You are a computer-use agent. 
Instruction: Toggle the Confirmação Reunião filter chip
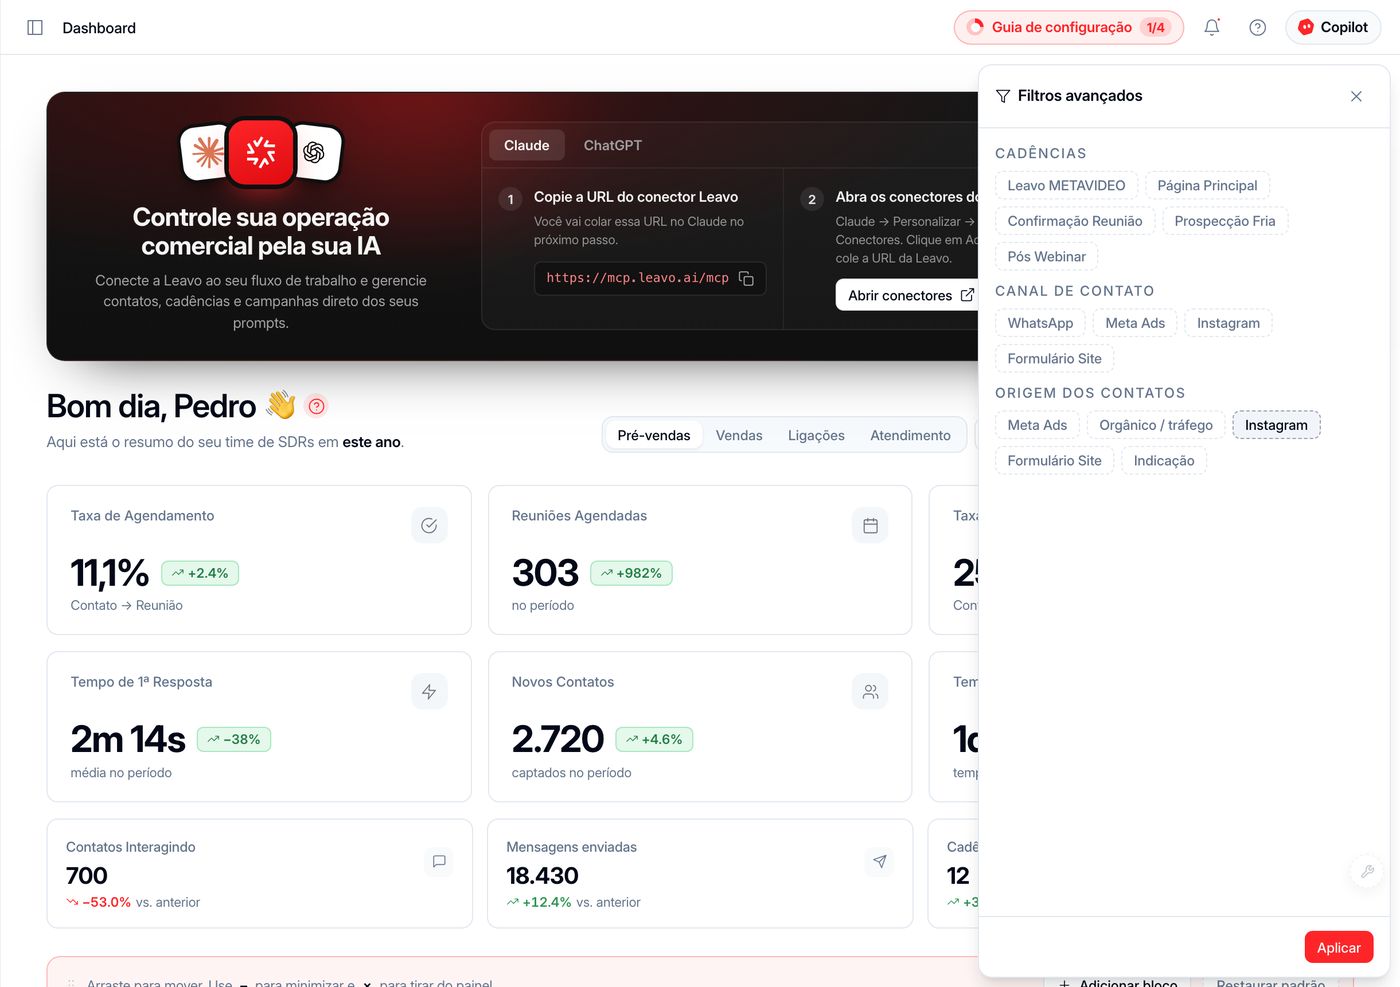tap(1075, 221)
